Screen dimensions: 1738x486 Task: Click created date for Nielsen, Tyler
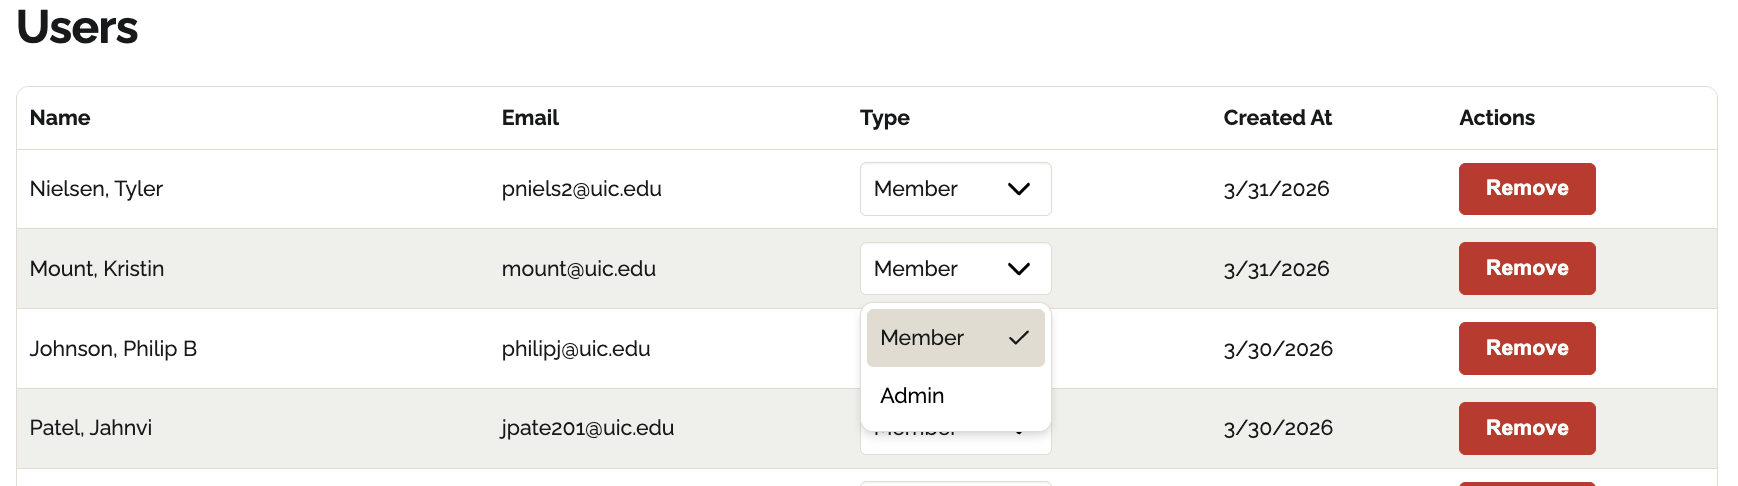(x=1277, y=189)
